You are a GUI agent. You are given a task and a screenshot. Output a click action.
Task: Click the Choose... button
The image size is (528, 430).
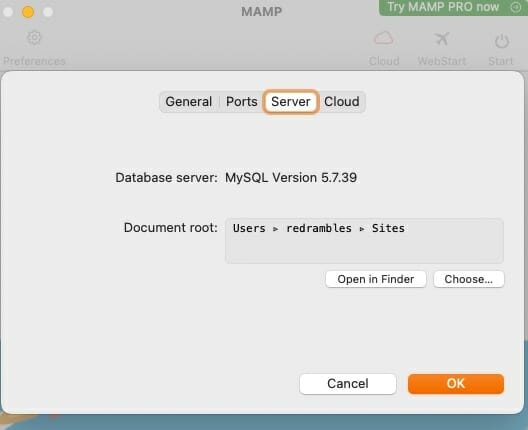point(469,279)
